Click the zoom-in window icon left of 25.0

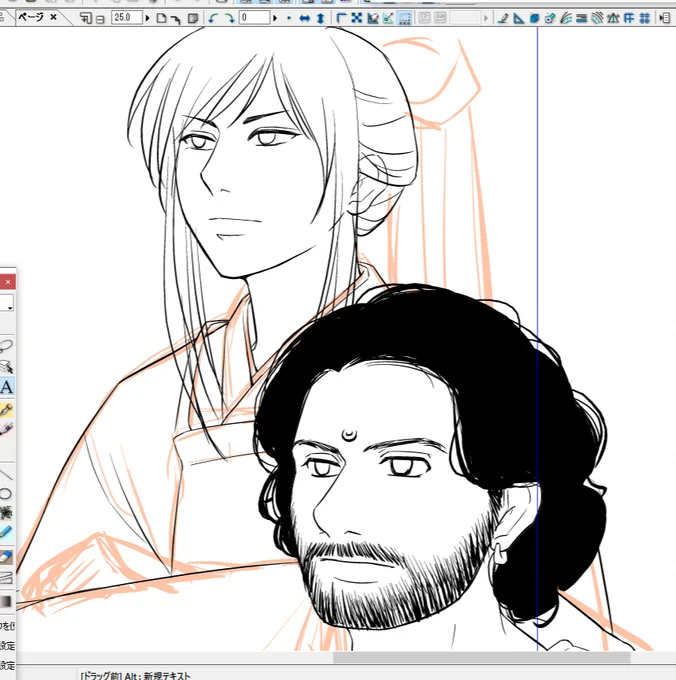[x=86, y=18]
